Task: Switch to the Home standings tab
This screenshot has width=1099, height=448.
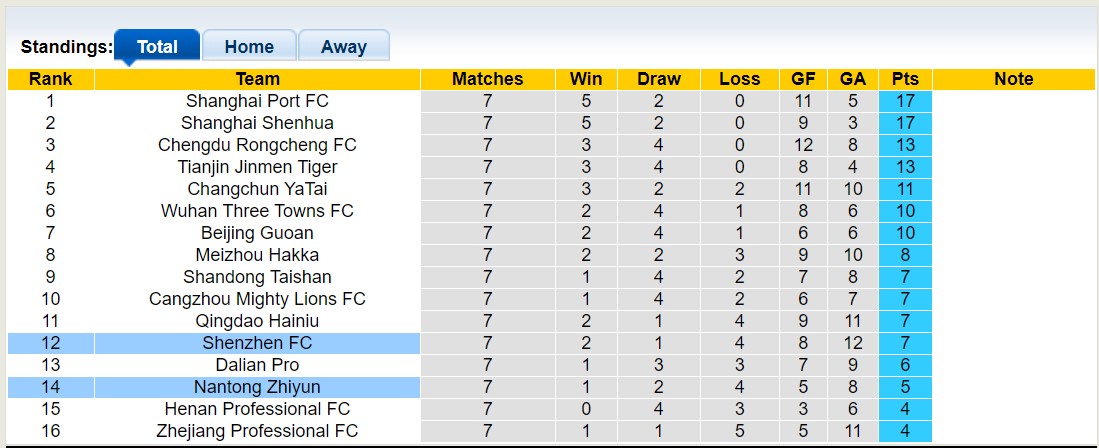Action: coord(249,46)
